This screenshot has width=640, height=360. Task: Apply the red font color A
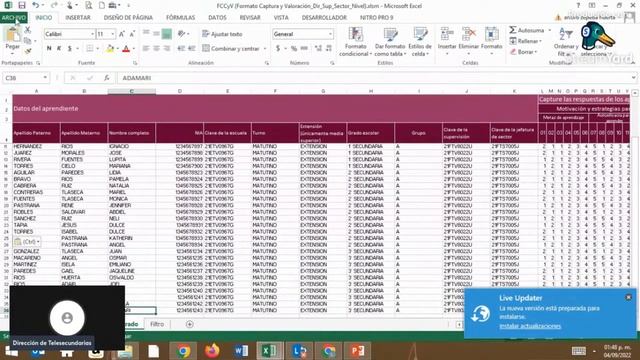click(126, 49)
